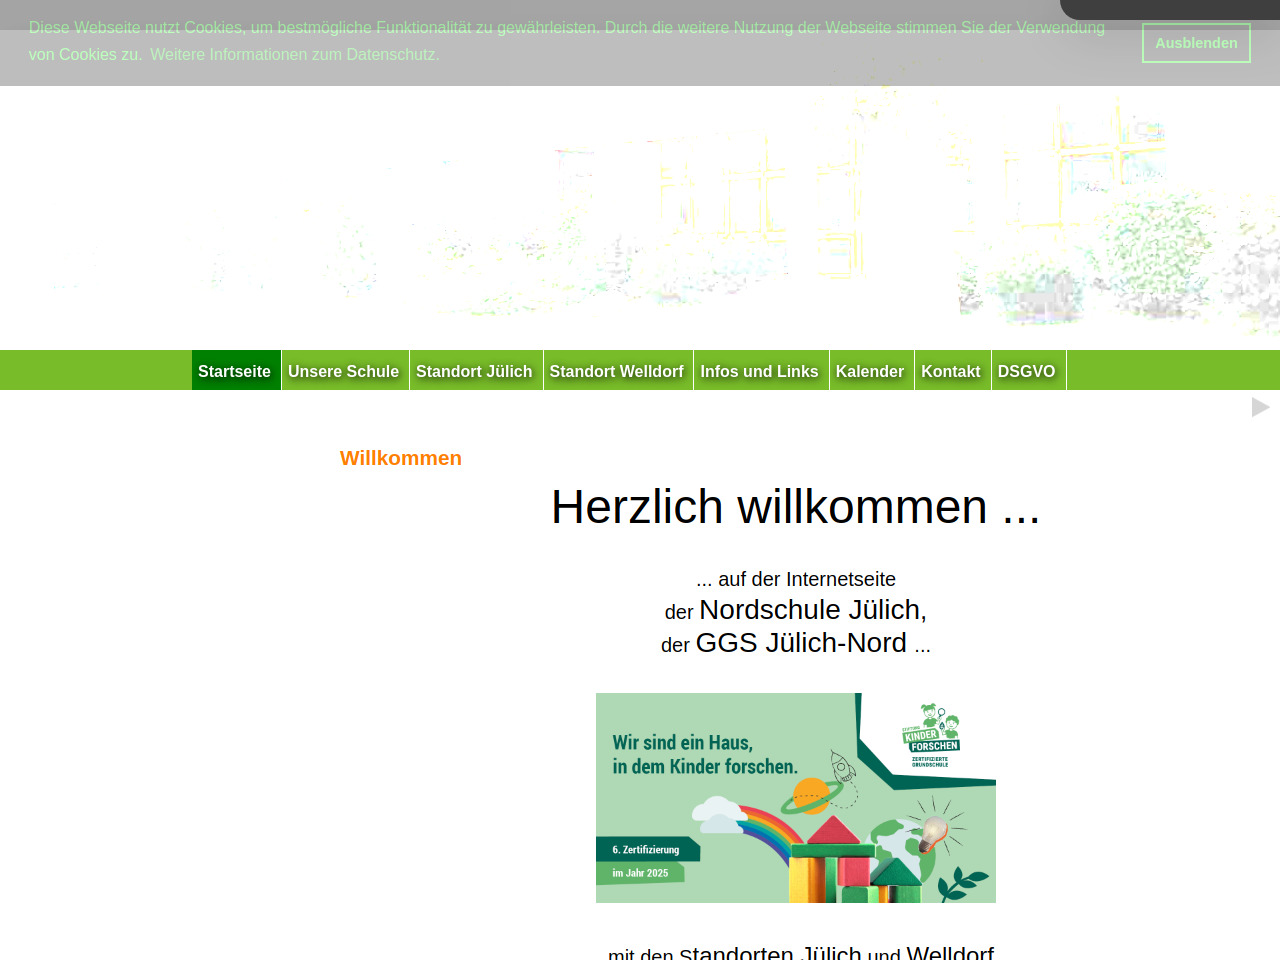Open the Infos und Links menu
Image resolution: width=1280 pixels, height=960 pixels.
759,371
